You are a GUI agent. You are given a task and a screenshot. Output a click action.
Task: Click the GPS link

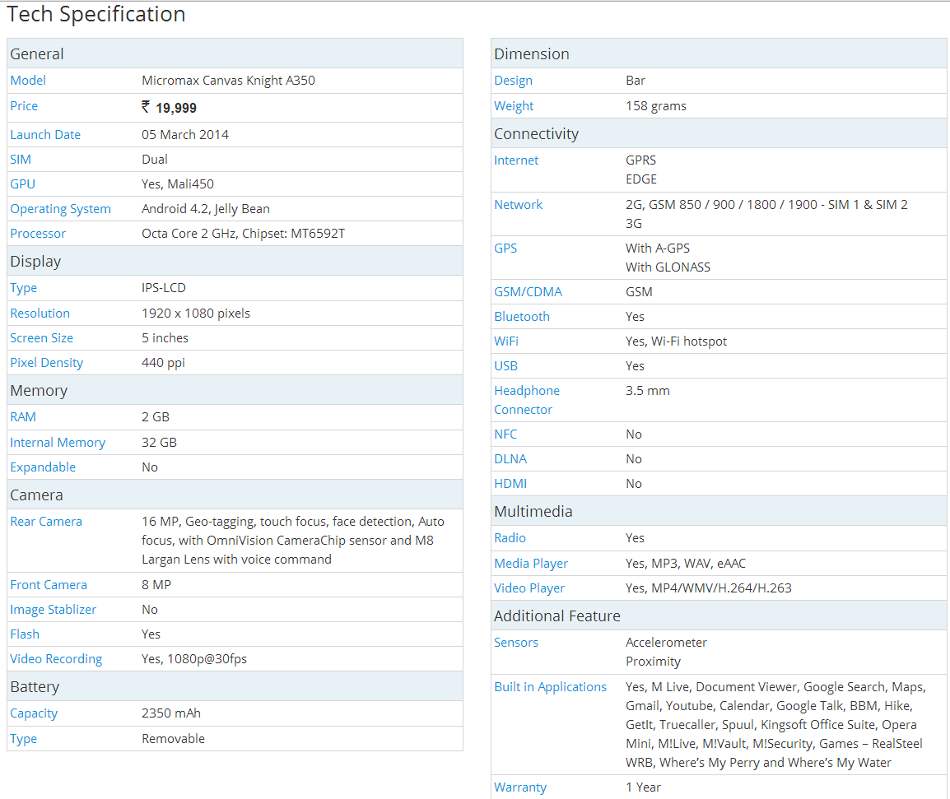tap(505, 248)
